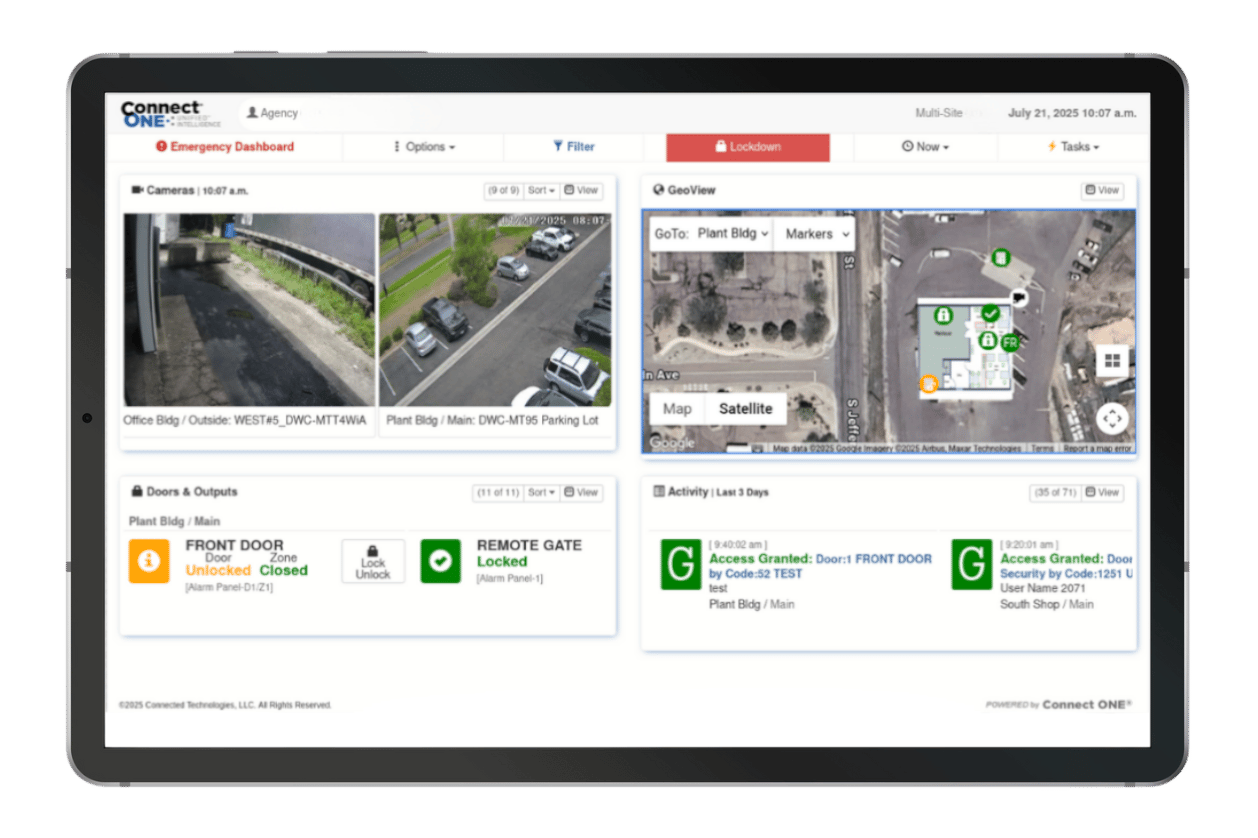Open the Sort dropdown in the Cameras panel
Screen dimensions: 1258x838
540,190
